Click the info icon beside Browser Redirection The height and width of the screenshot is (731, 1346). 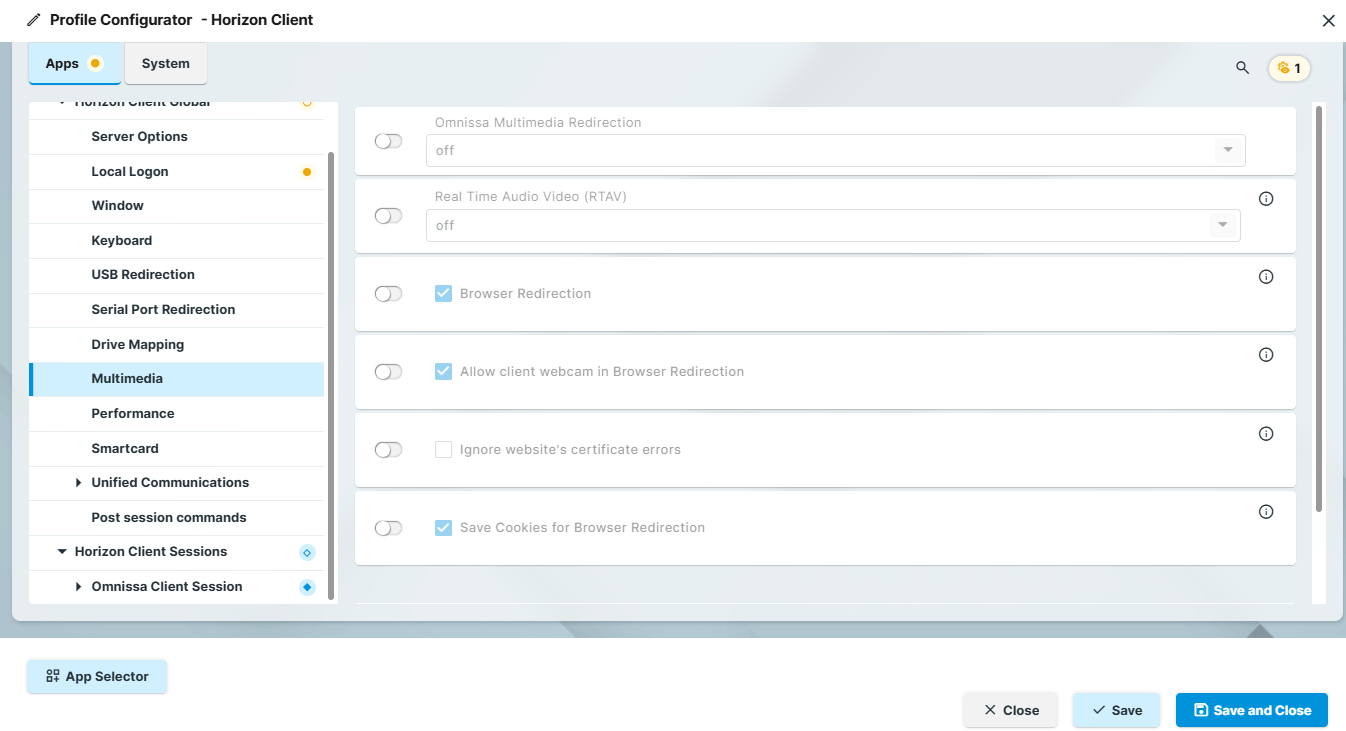pyautogui.click(x=1266, y=276)
